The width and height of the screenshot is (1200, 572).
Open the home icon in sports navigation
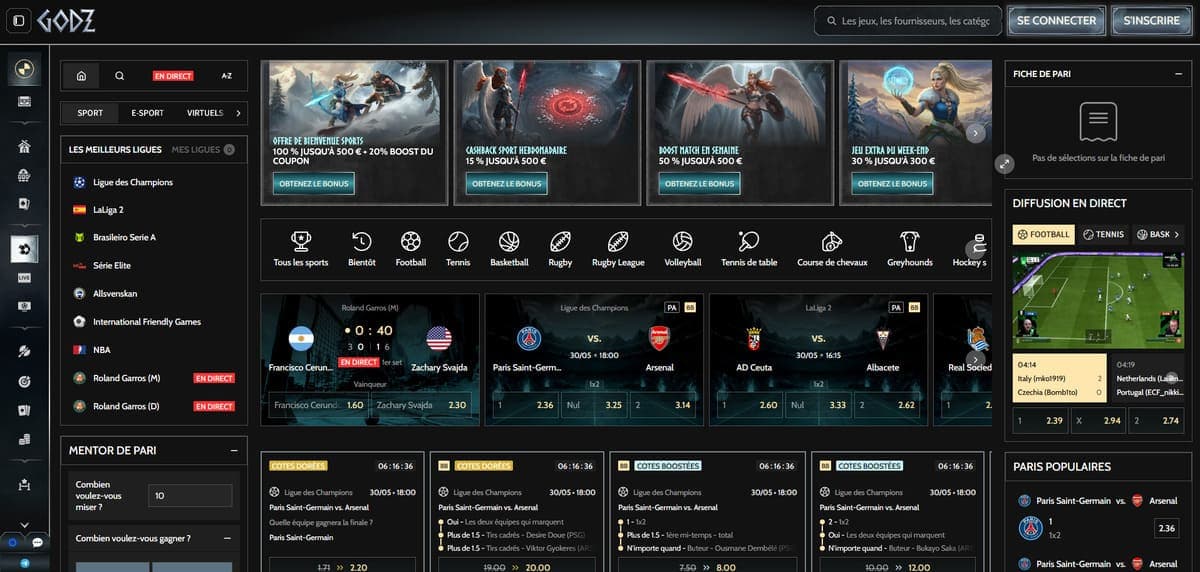pyautogui.click(x=81, y=76)
